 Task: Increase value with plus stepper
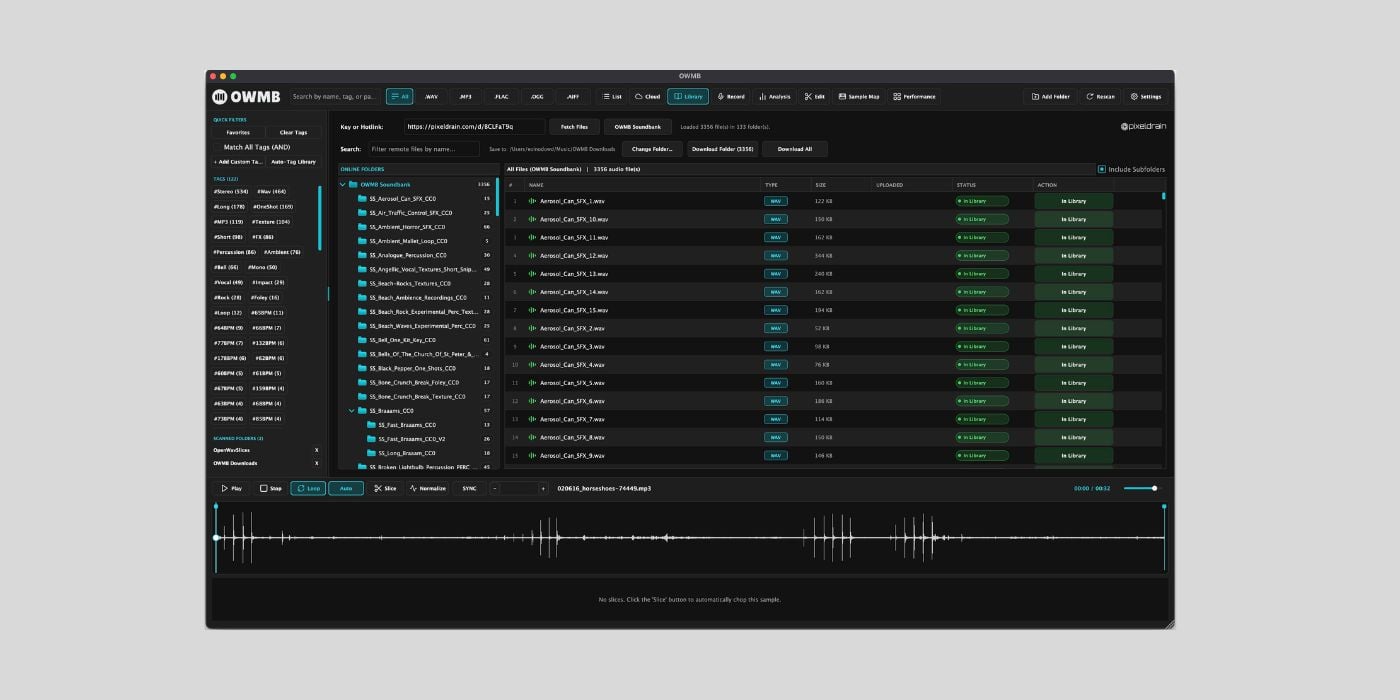click(543, 489)
